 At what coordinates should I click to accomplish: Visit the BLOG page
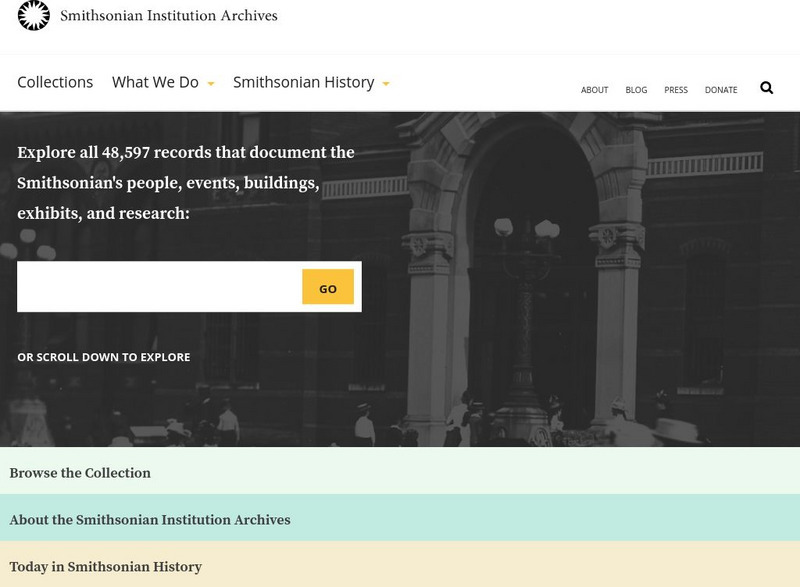634,89
